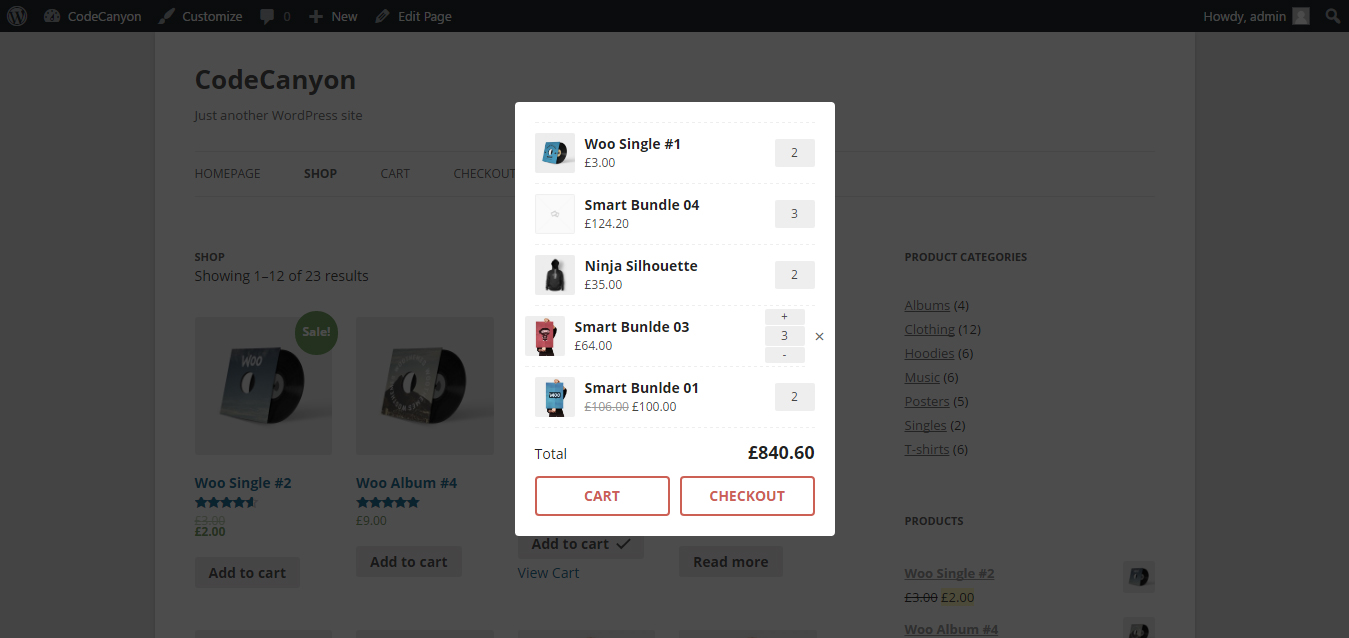The image size is (1349, 638).
Task: Click the admin avatar icon
Action: pyautogui.click(x=1300, y=16)
